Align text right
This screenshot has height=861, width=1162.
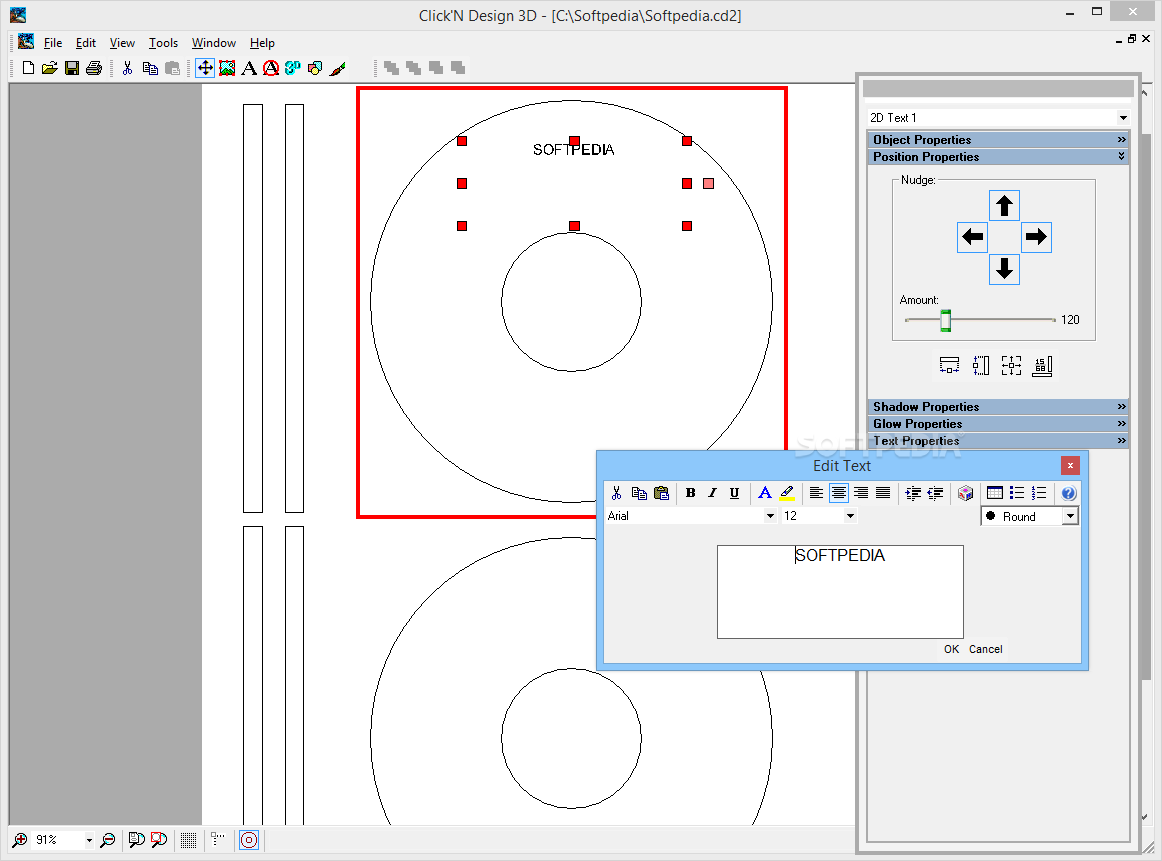(x=860, y=493)
